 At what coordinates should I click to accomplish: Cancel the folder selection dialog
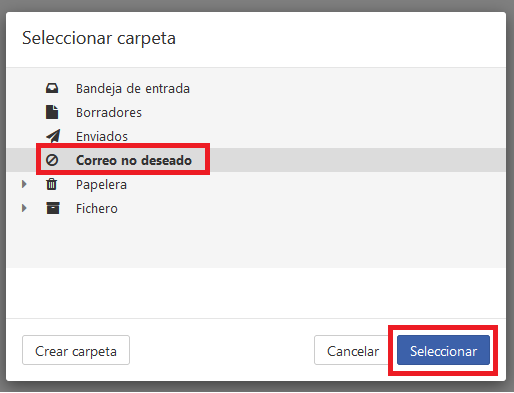(353, 350)
